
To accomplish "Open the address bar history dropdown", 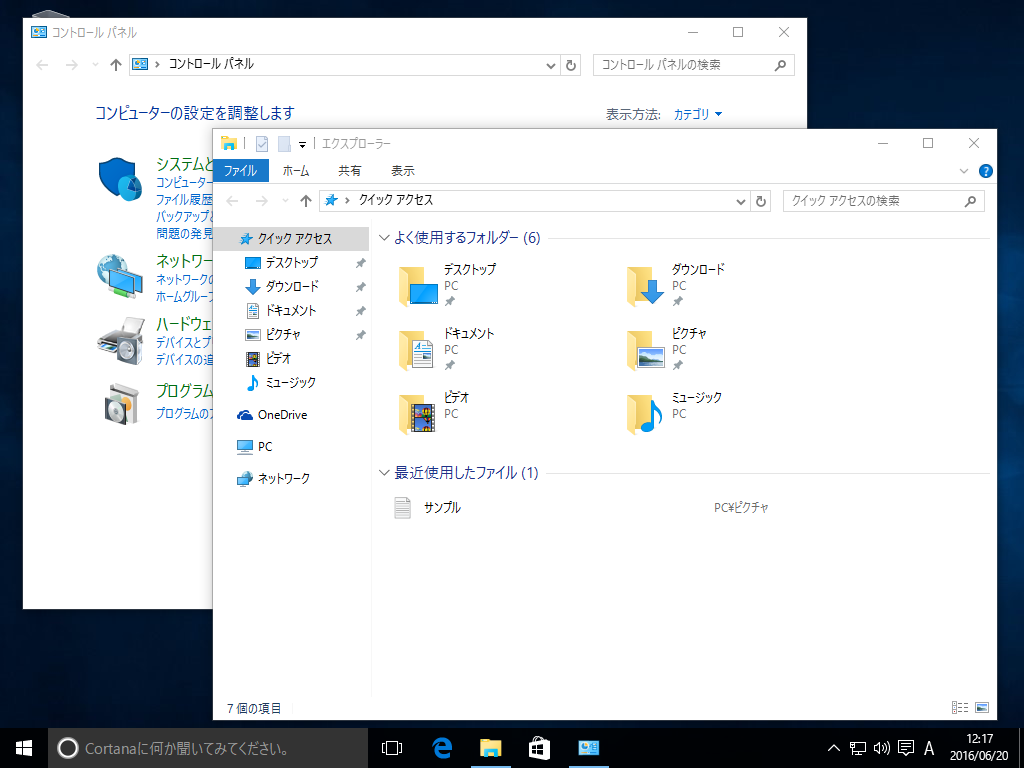I will (740, 200).
